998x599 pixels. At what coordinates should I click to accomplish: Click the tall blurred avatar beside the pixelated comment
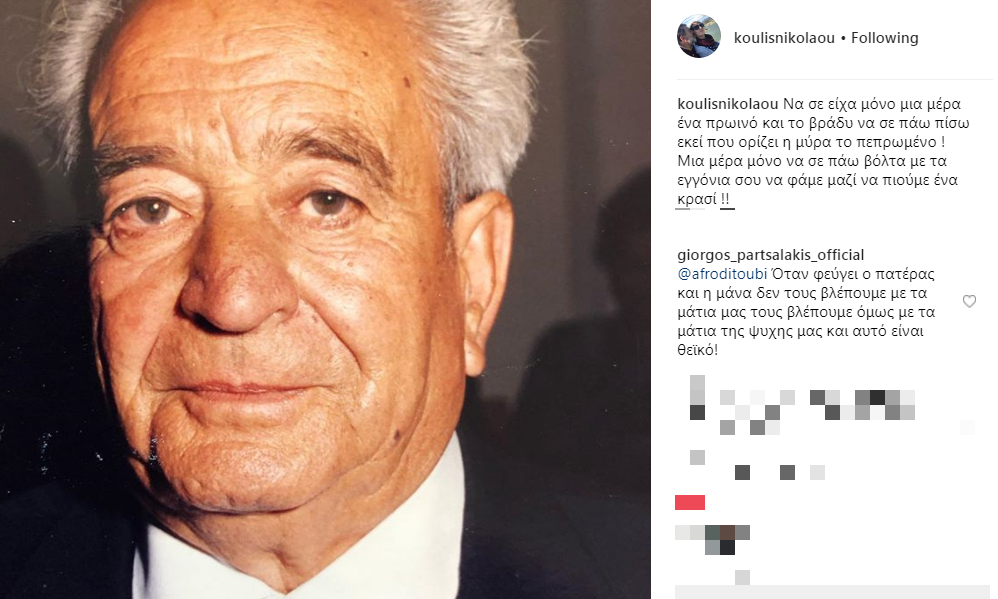click(x=698, y=397)
